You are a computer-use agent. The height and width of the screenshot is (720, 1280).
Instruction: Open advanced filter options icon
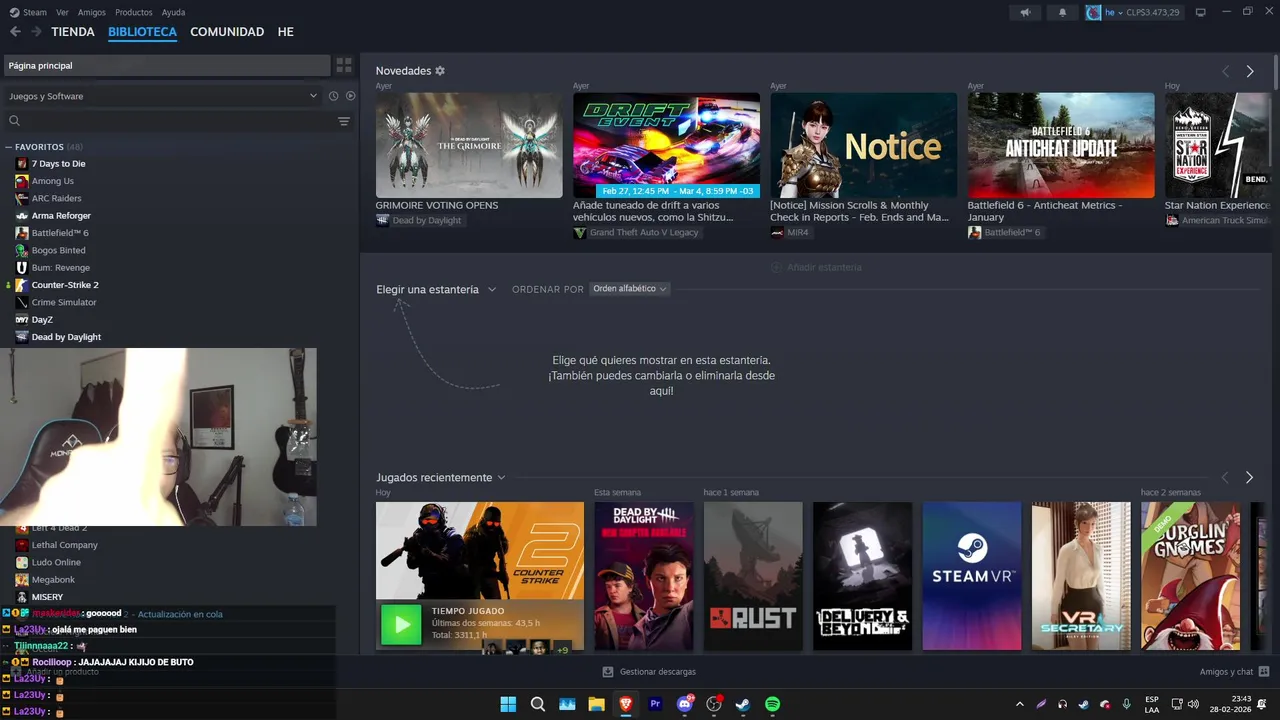click(344, 121)
